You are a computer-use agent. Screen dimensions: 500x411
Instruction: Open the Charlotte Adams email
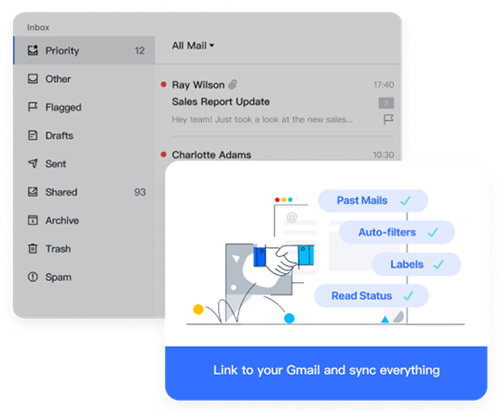[x=278, y=155]
